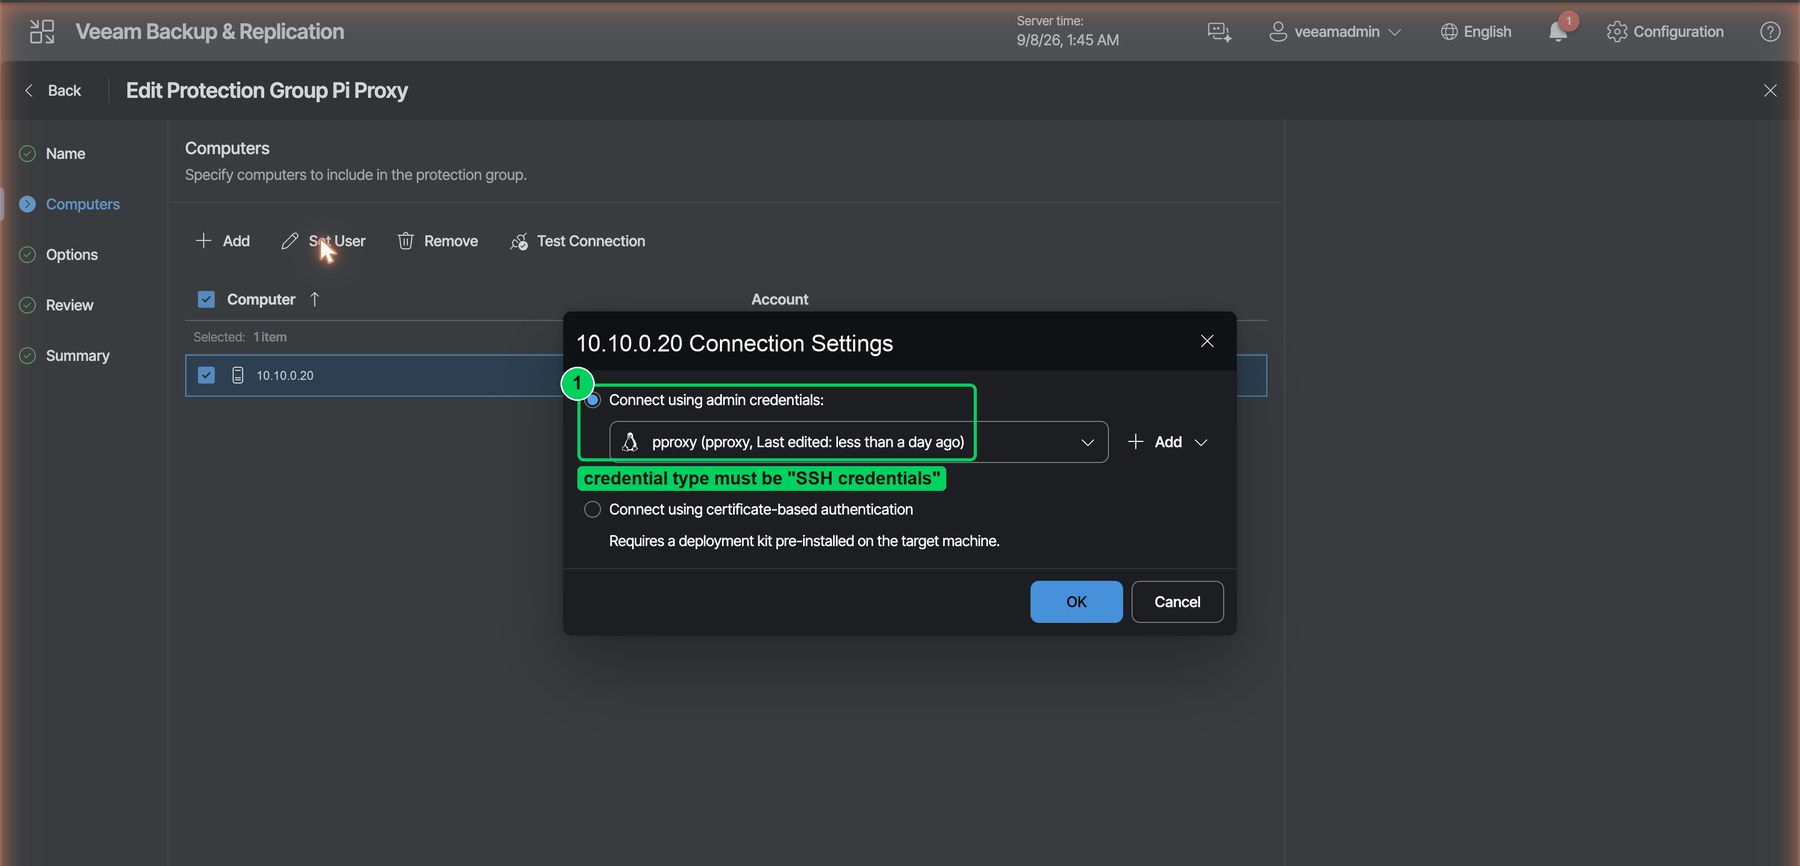This screenshot has width=1800, height=866.
Task: Add a computer with toolbar Add
Action: pos(223,241)
